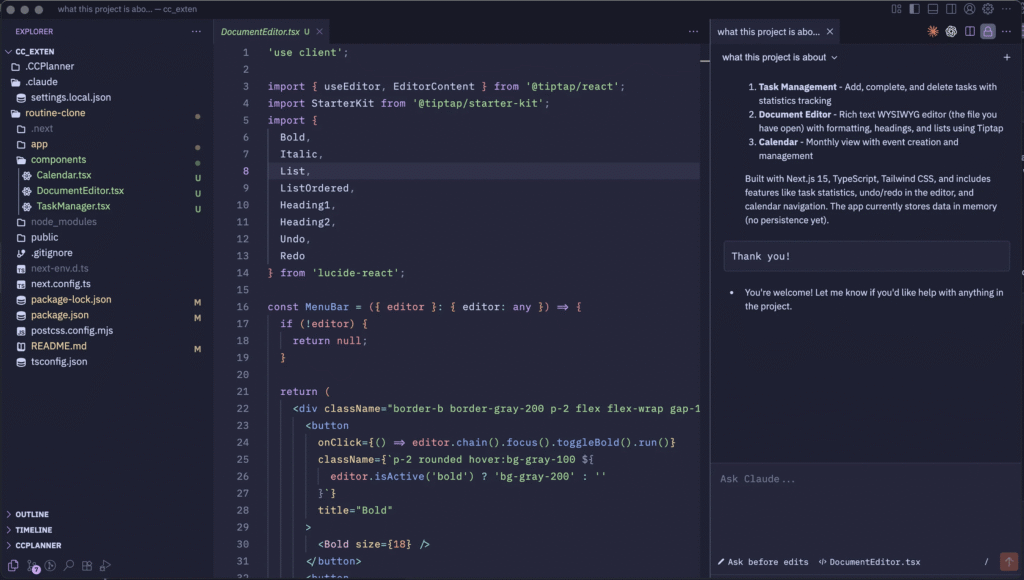Open next-env.d.ts file
Image resolution: width=1024 pixels, height=580 pixels.
(x=59, y=268)
